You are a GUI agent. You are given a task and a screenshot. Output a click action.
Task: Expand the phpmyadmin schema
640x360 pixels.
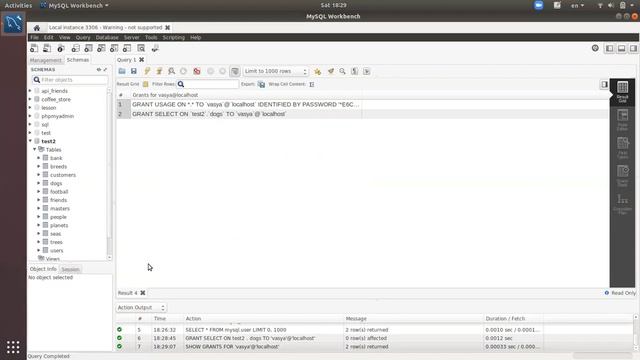pyautogui.click(x=30, y=116)
